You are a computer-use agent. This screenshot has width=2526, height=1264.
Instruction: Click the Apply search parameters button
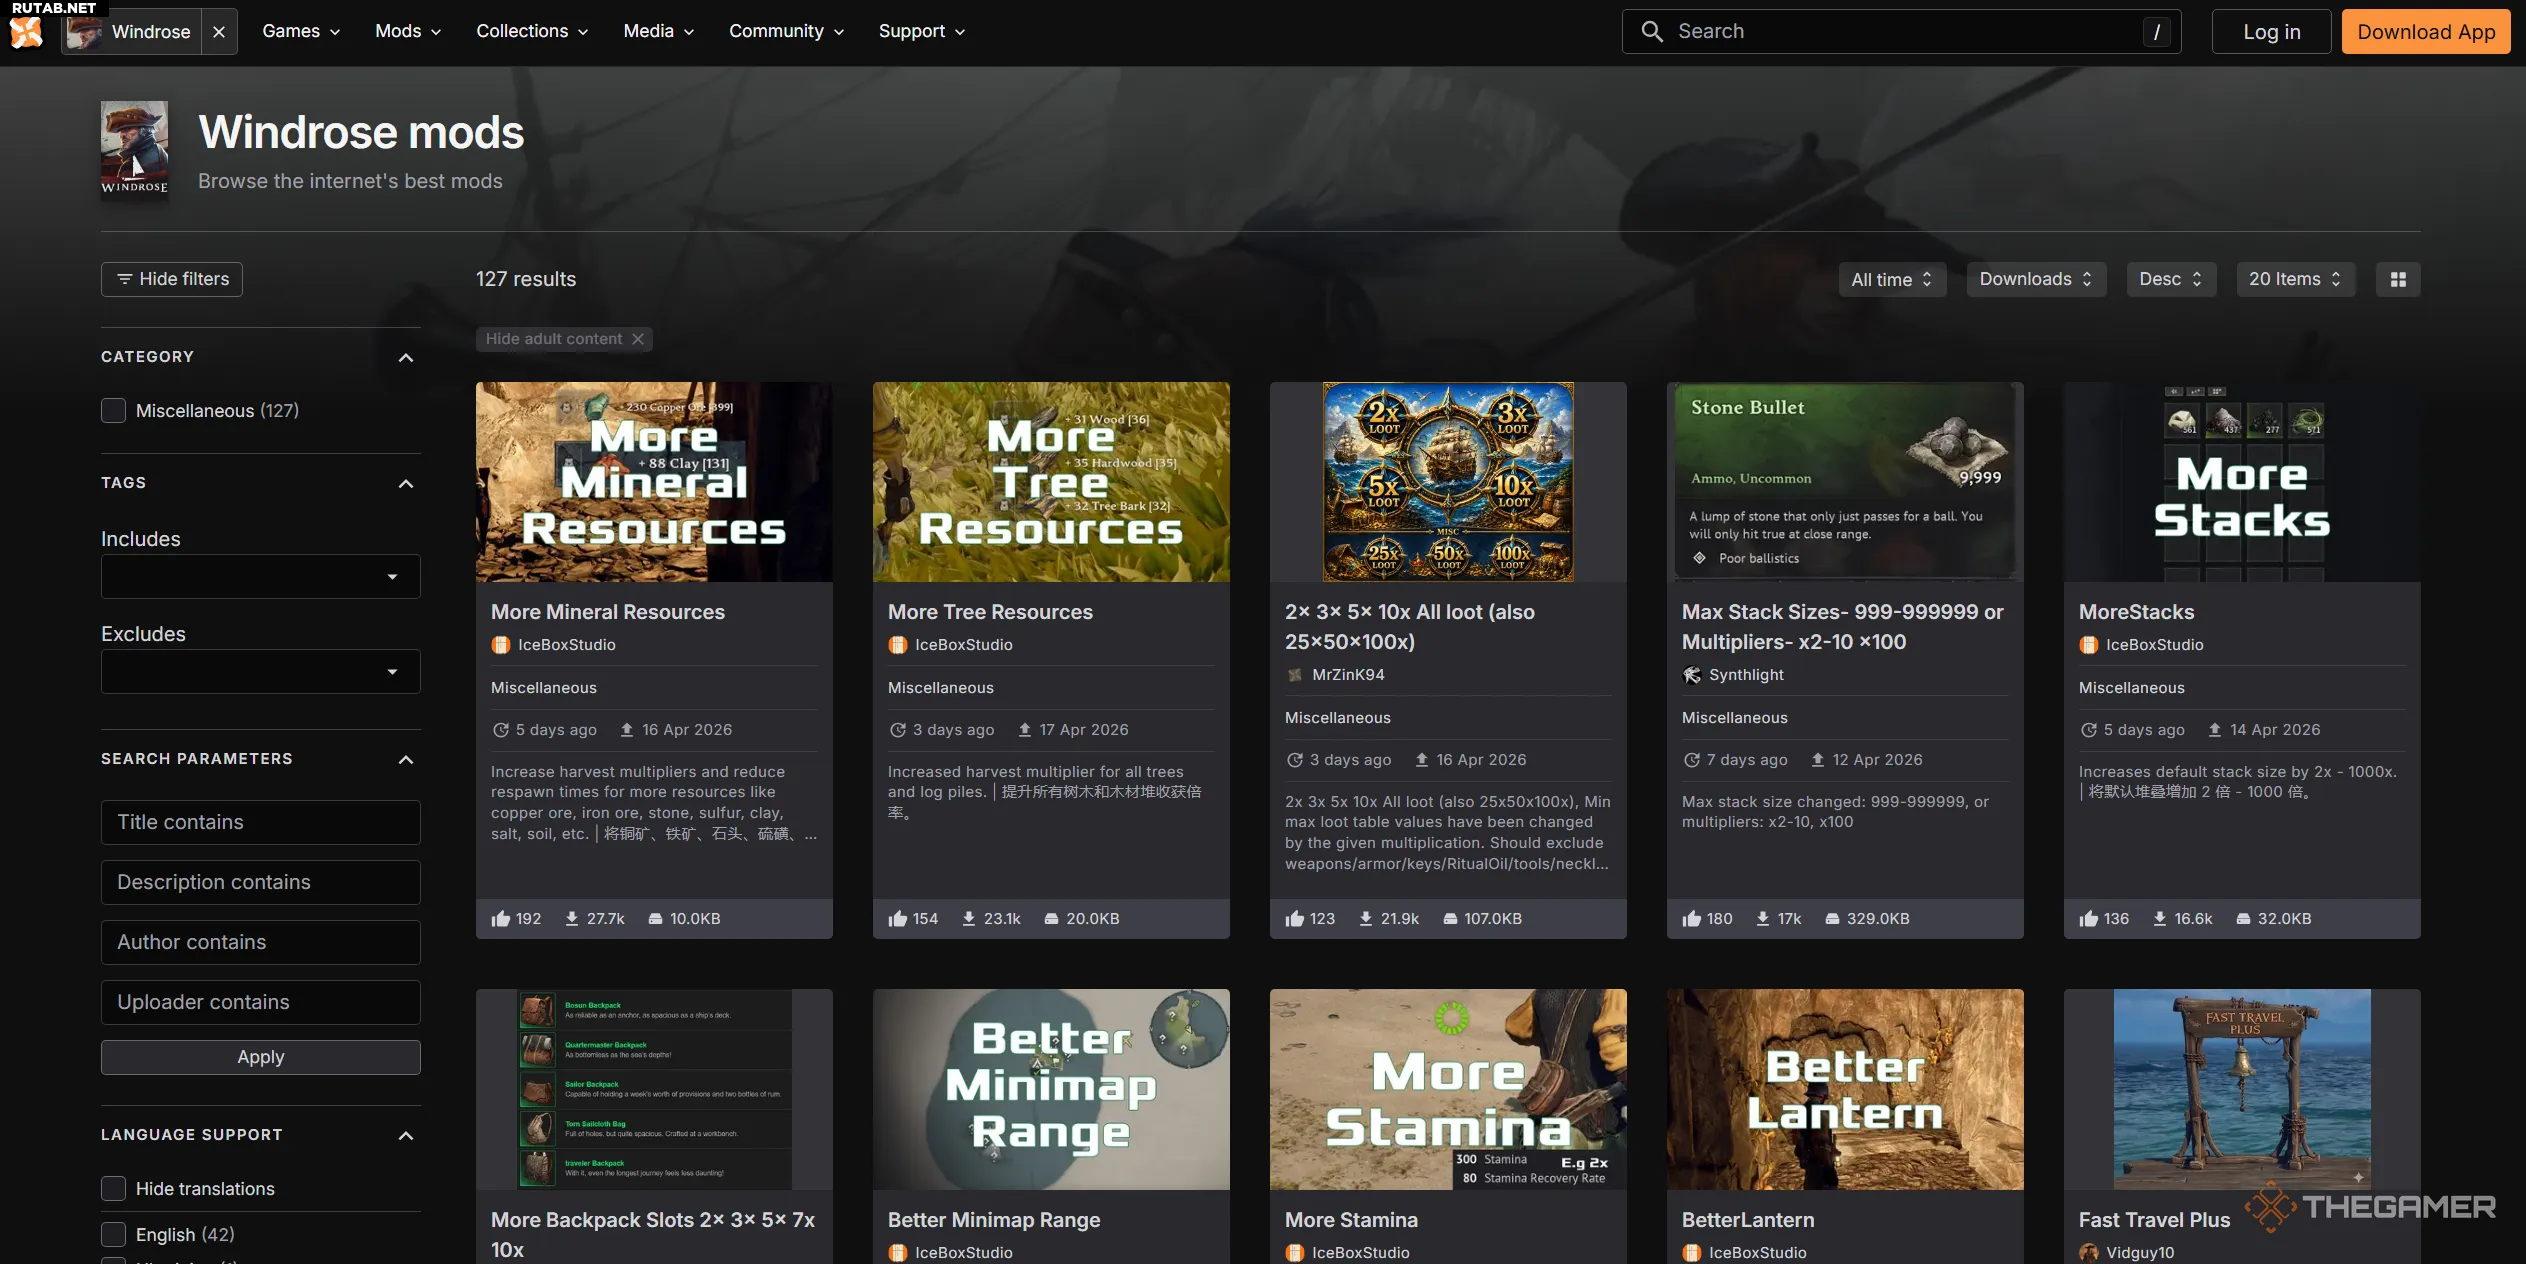pos(260,1057)
